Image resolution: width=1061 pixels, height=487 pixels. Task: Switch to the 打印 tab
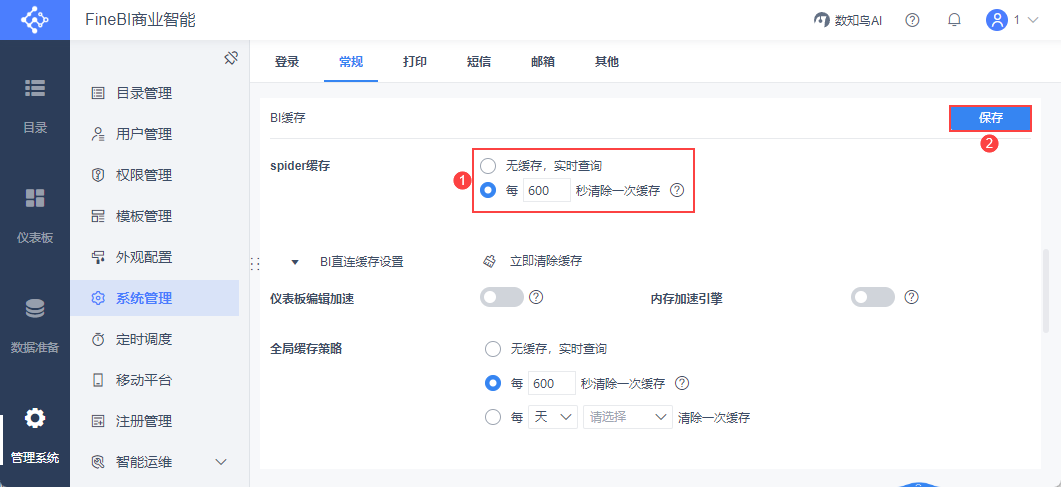coord(415,62)
